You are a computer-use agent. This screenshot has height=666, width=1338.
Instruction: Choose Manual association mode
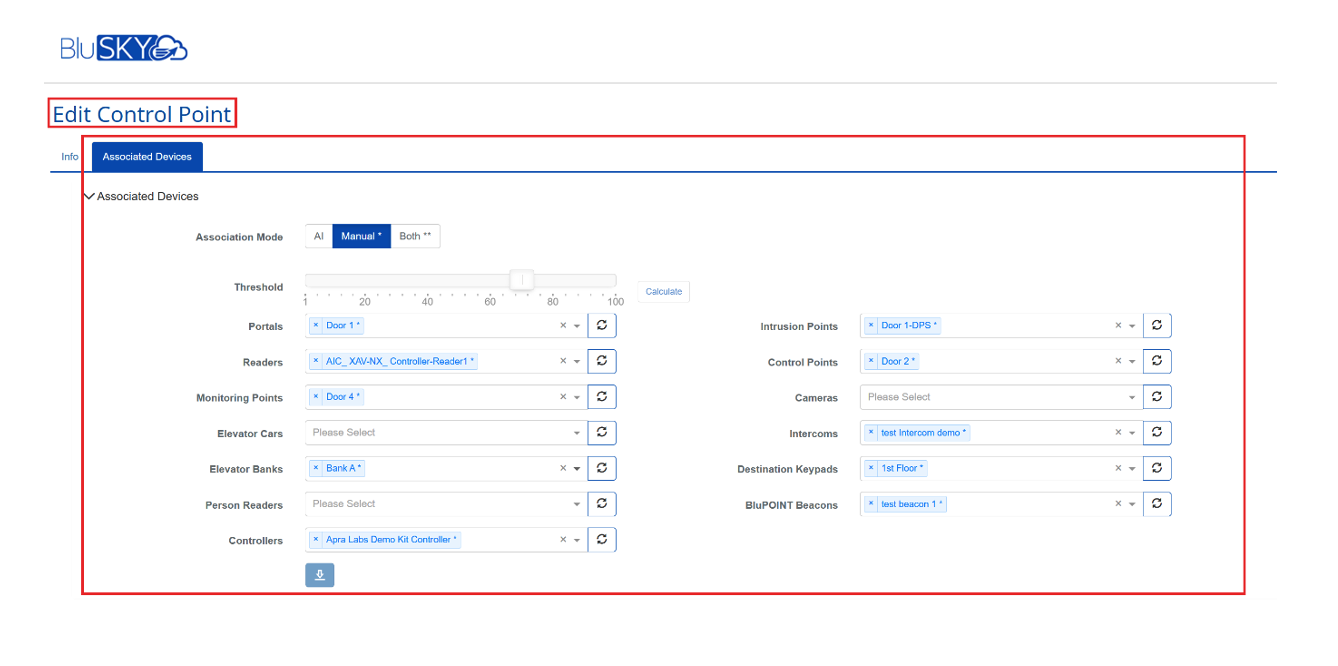coord(361,237)
